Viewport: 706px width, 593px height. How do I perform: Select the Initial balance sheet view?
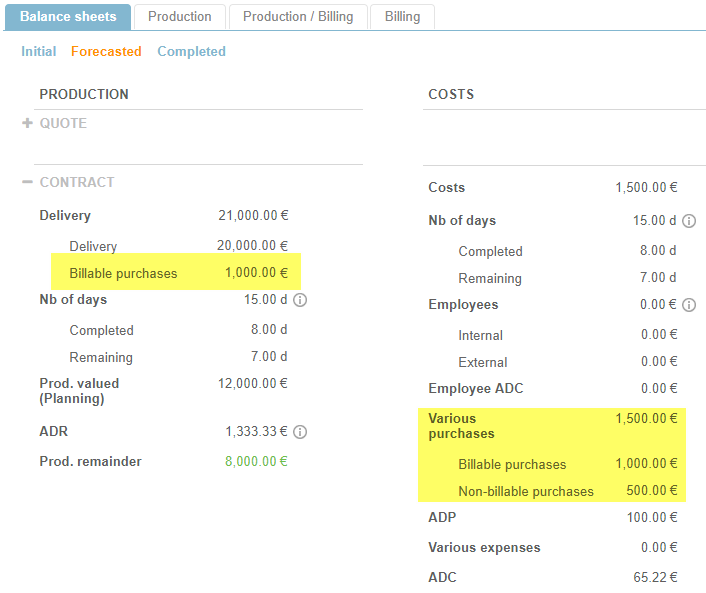point(39,51)
